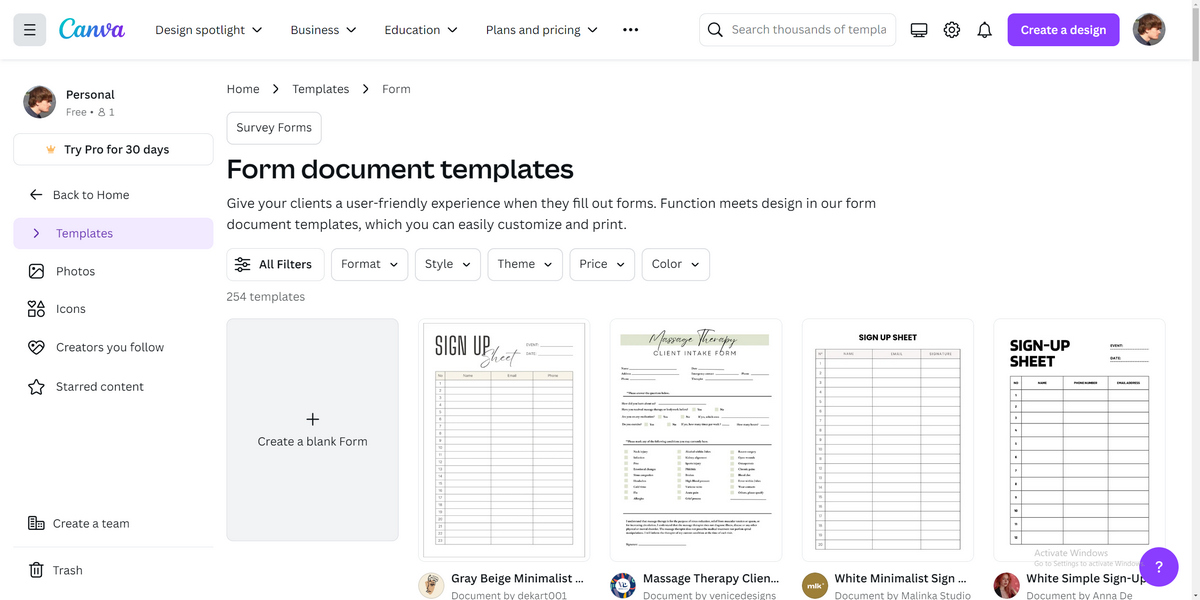Open settings gear icon
The width and height of the screenshot is (1200, 600).
click(x=952, y=30)
